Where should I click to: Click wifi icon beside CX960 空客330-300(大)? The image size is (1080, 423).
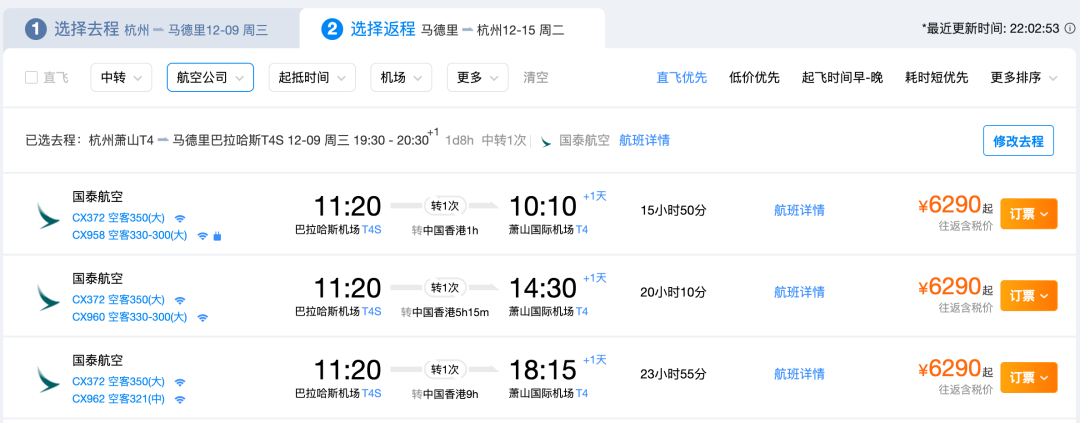point(202,318)
